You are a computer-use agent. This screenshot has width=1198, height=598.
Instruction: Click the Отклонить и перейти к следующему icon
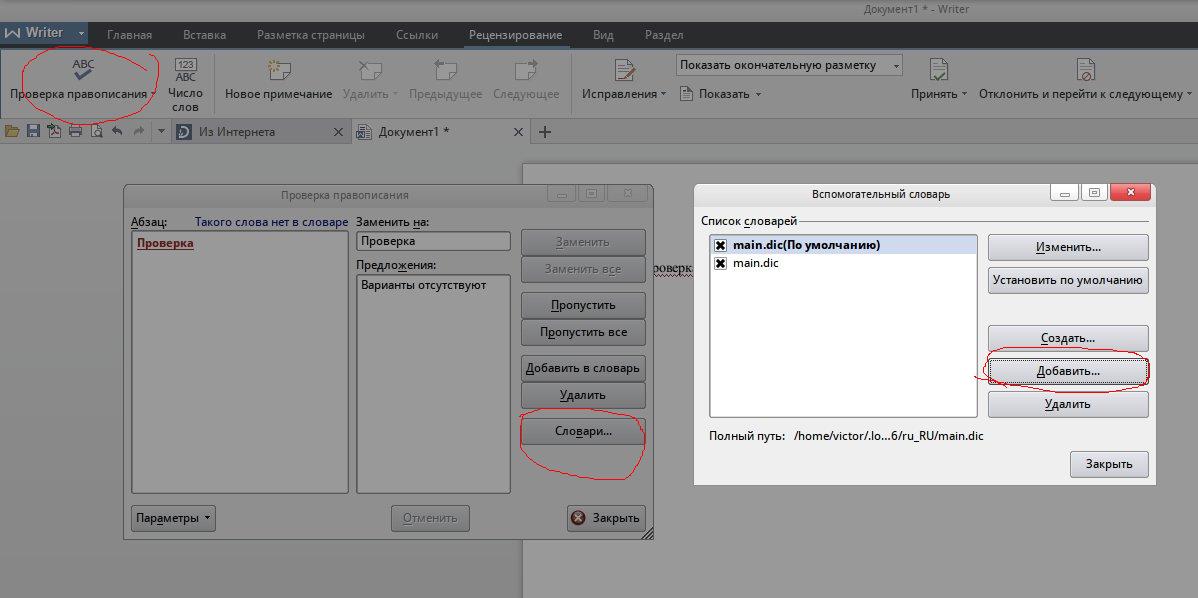click(x=1085, y=70)
